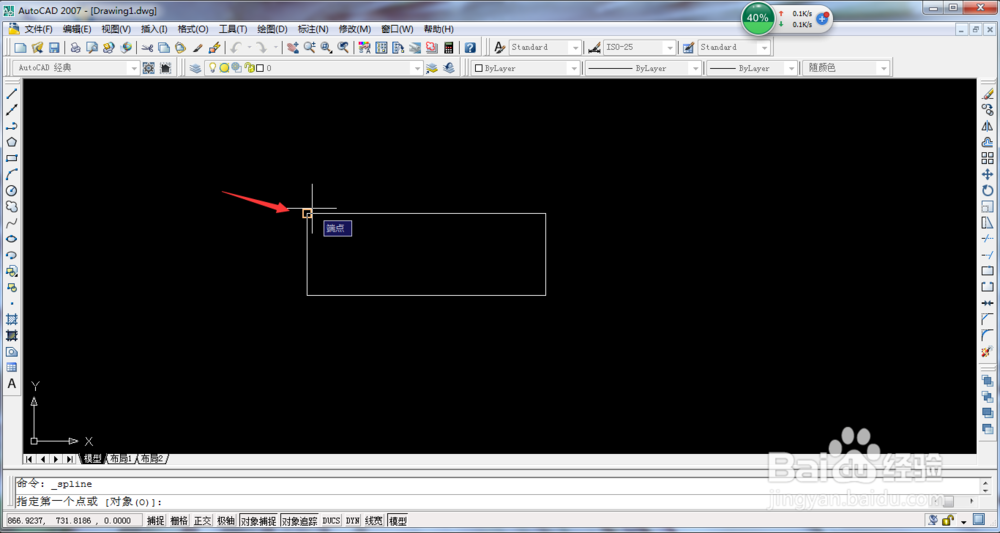Toggle DYN dynamic input in status bar
This screenshot has height=533, width=1000.
(x=353, y=521)
